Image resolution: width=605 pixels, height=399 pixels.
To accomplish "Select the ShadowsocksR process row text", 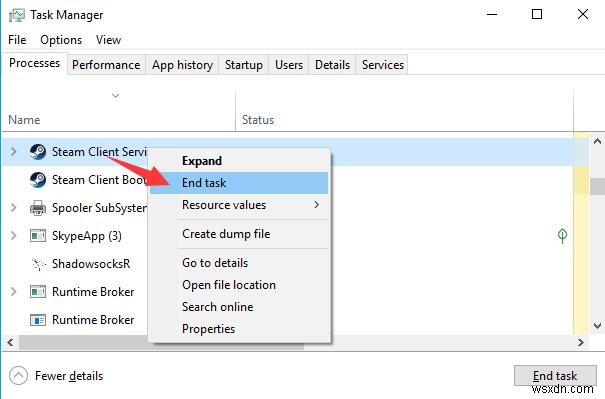I will tap(91, 264).
